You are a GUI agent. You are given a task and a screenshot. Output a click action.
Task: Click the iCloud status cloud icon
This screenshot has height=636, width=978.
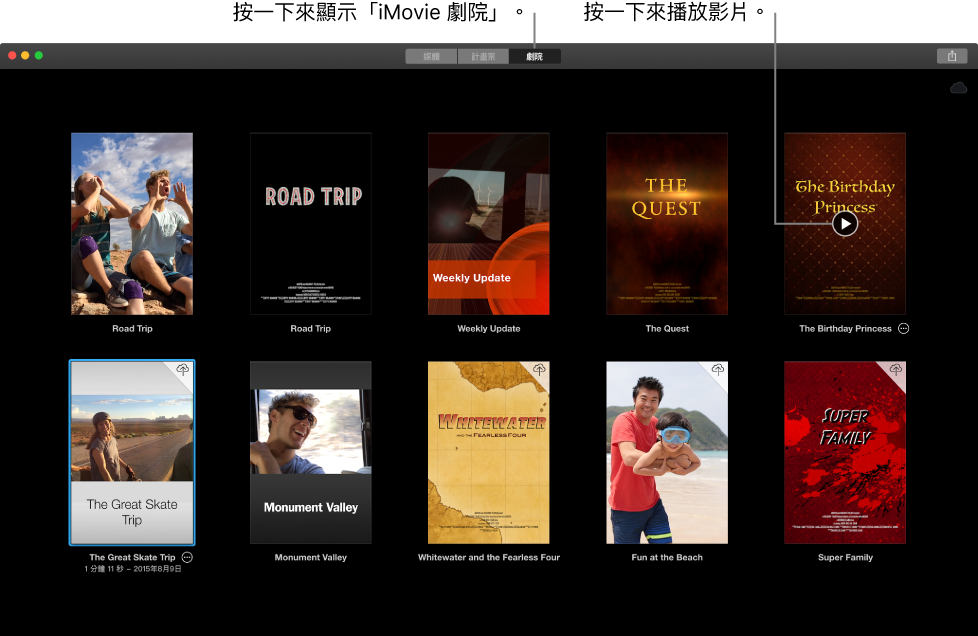click(x=958, y=88)
